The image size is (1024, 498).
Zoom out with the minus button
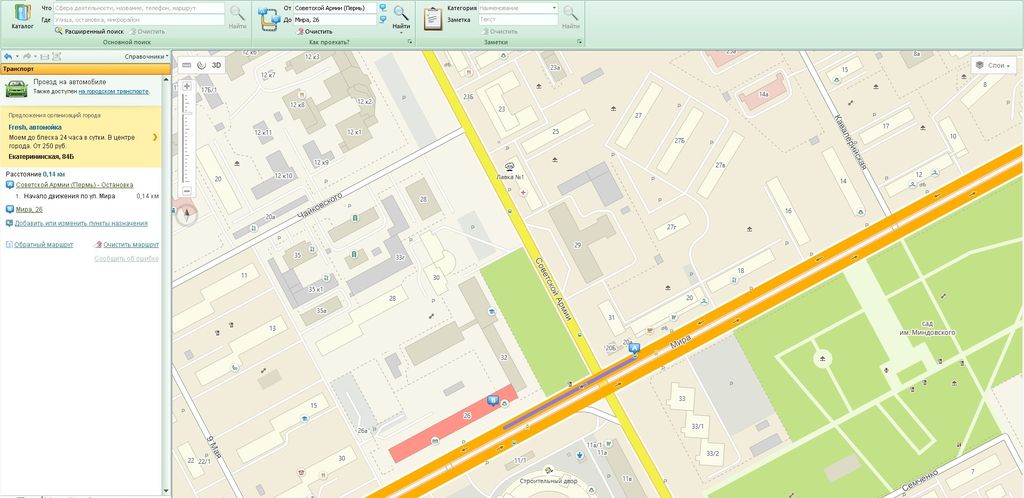click(x=186, y=190)
